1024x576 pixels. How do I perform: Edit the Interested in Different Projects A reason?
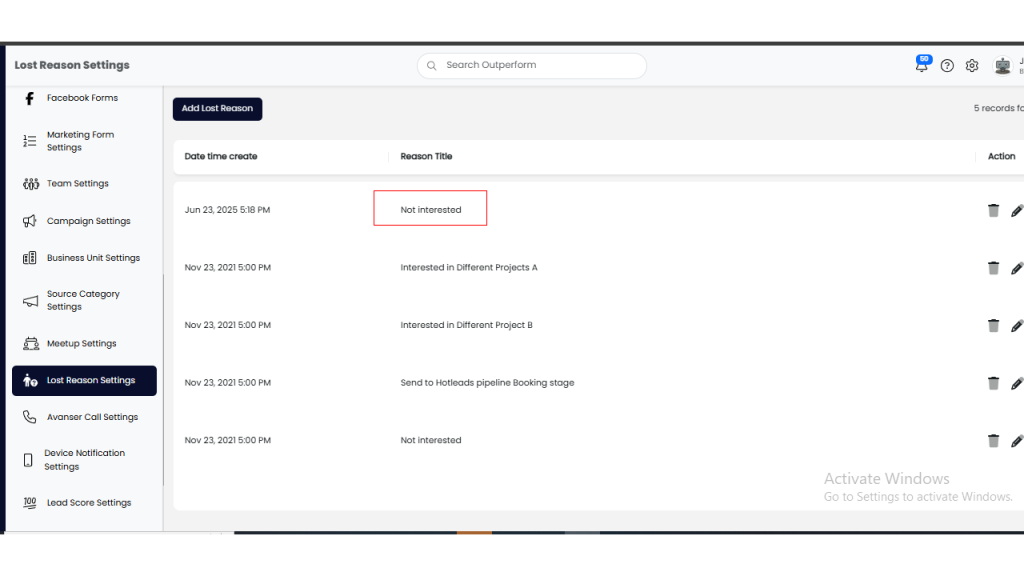1017,268
